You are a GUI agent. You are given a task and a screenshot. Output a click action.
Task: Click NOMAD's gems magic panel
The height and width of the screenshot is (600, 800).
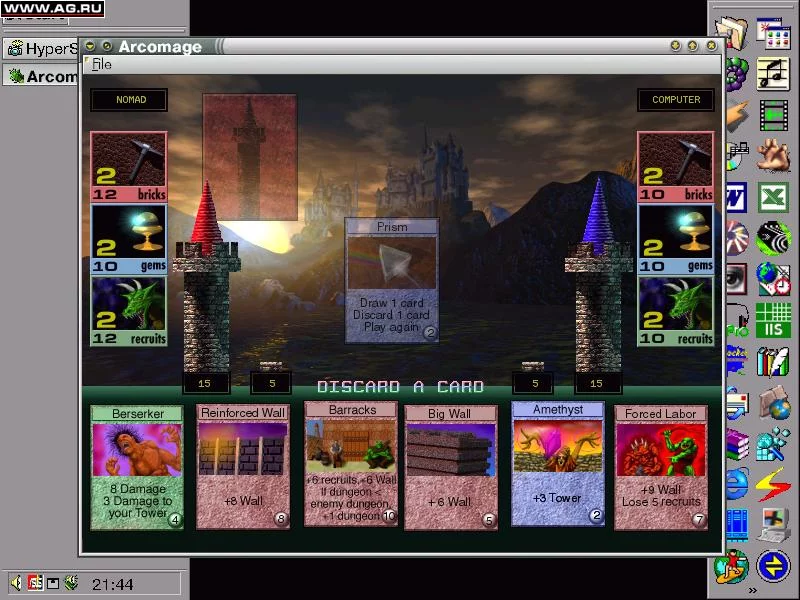pyautogui.click(x=129, y=239)
